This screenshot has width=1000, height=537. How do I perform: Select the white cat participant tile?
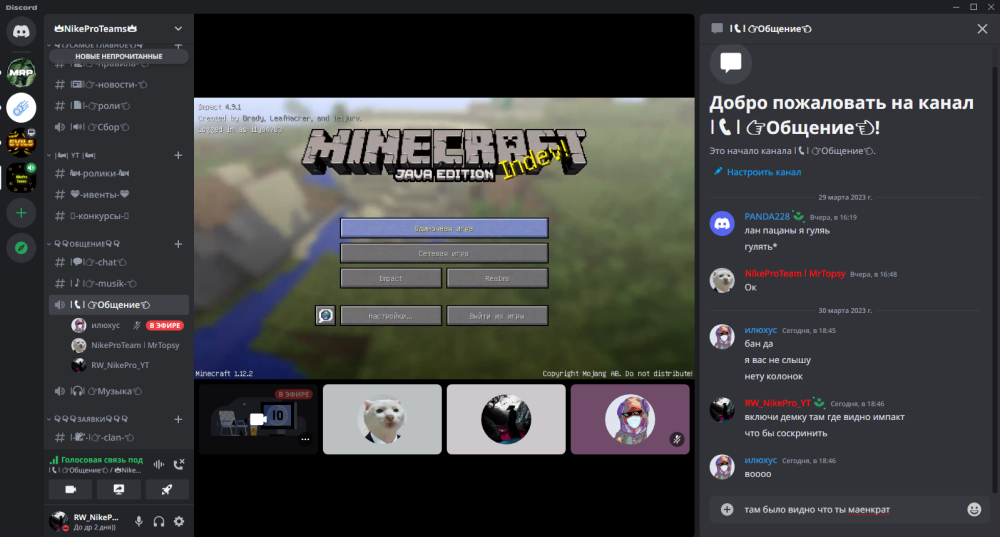click(382, 419)
